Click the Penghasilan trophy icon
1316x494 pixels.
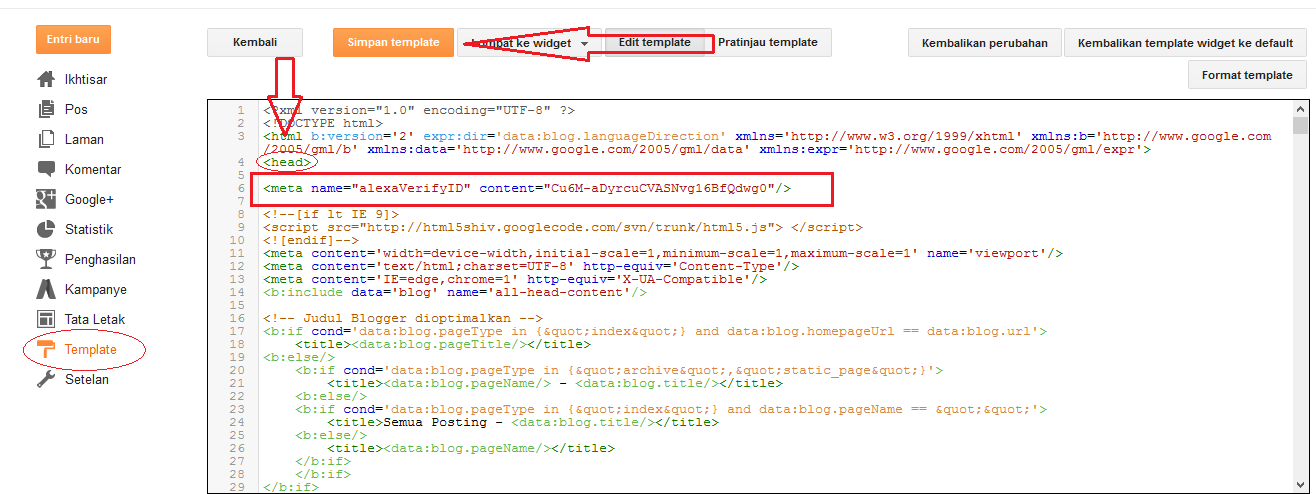[45, 260]
